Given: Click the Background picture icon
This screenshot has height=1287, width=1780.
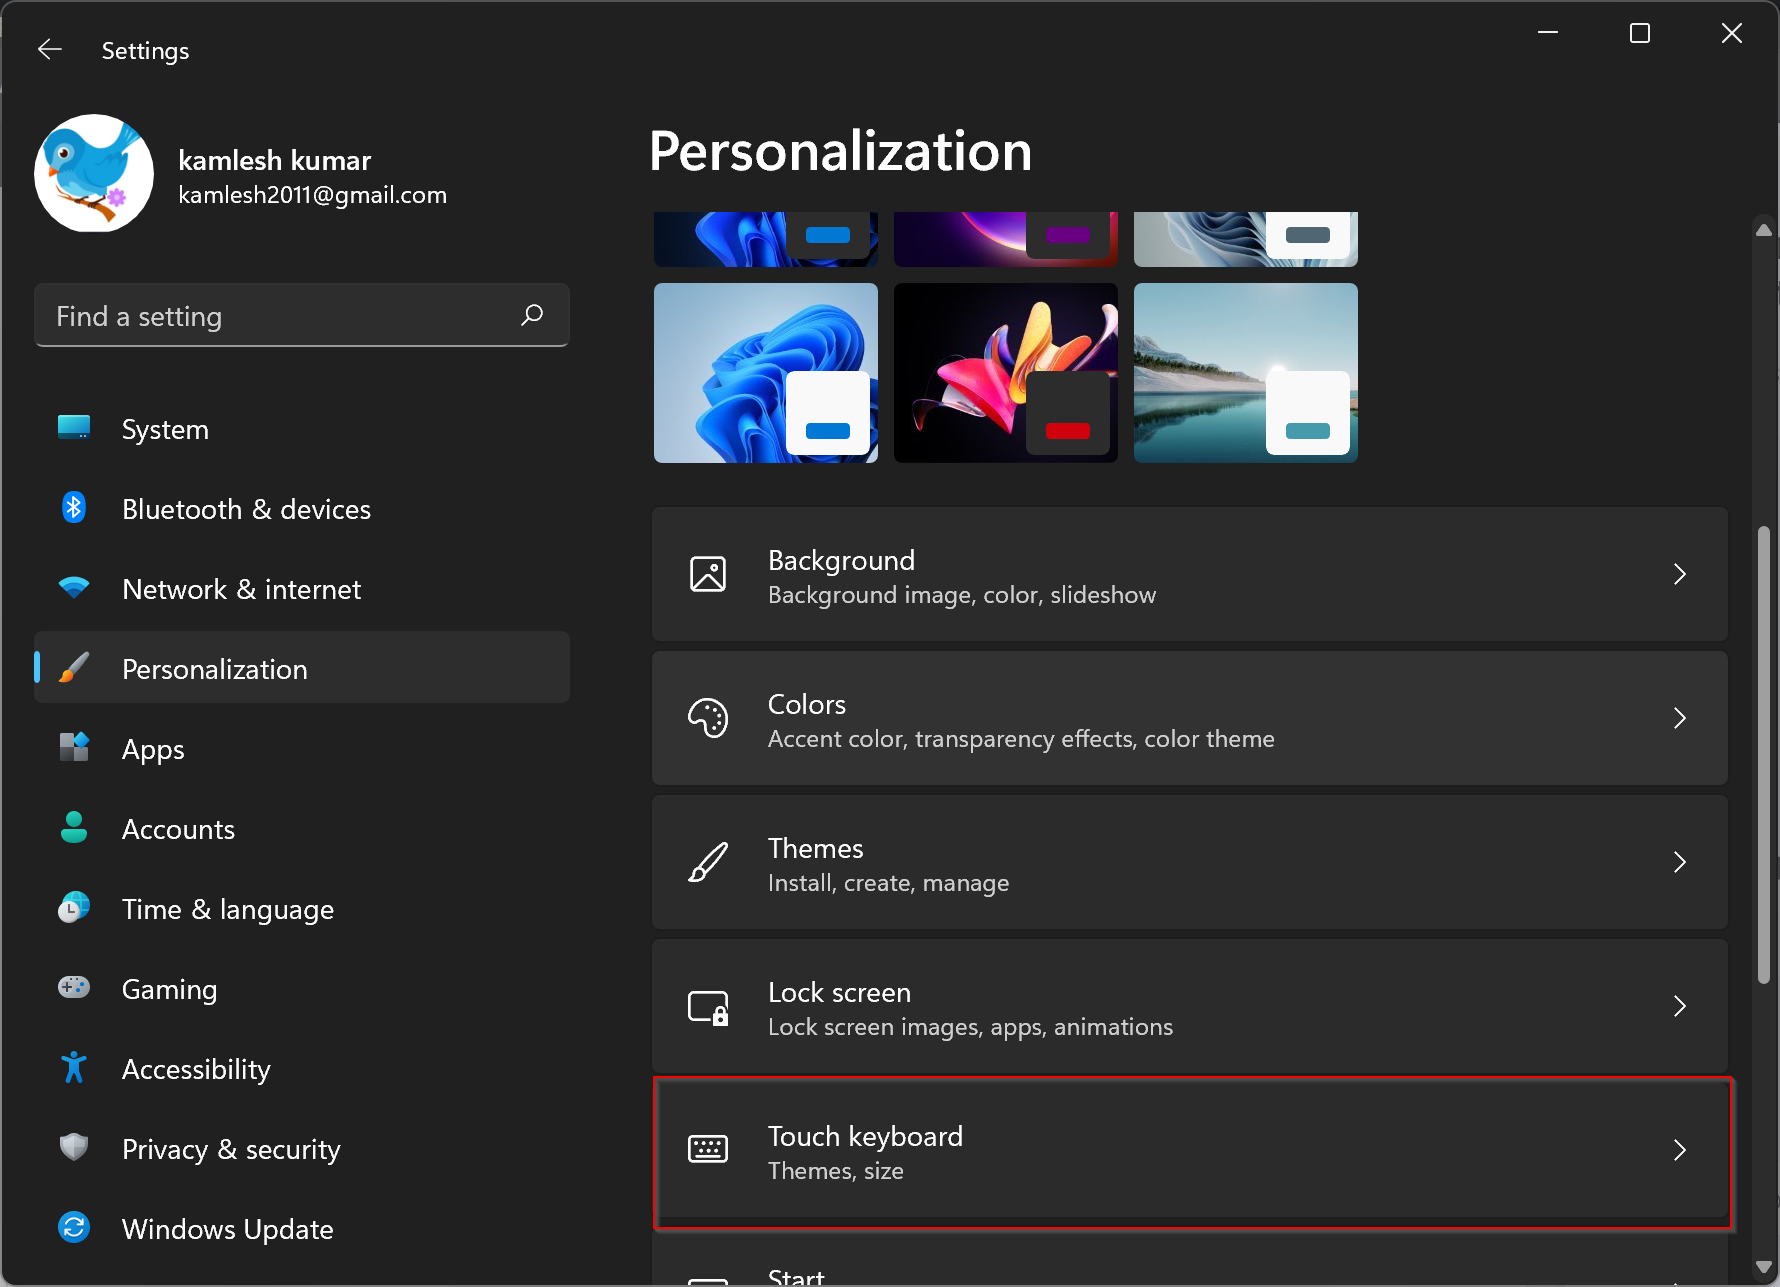Looking at the screenshot, I should [708, 574].
